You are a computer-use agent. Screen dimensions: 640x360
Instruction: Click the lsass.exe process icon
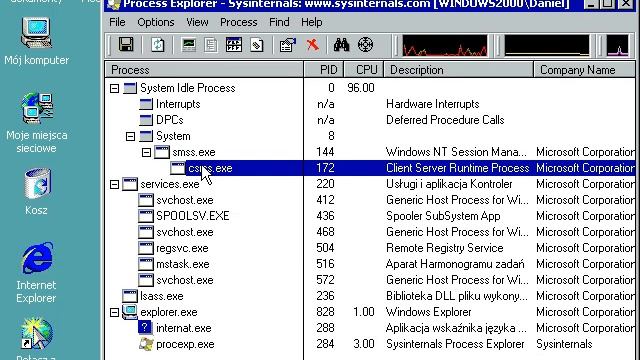click(130, 296)
